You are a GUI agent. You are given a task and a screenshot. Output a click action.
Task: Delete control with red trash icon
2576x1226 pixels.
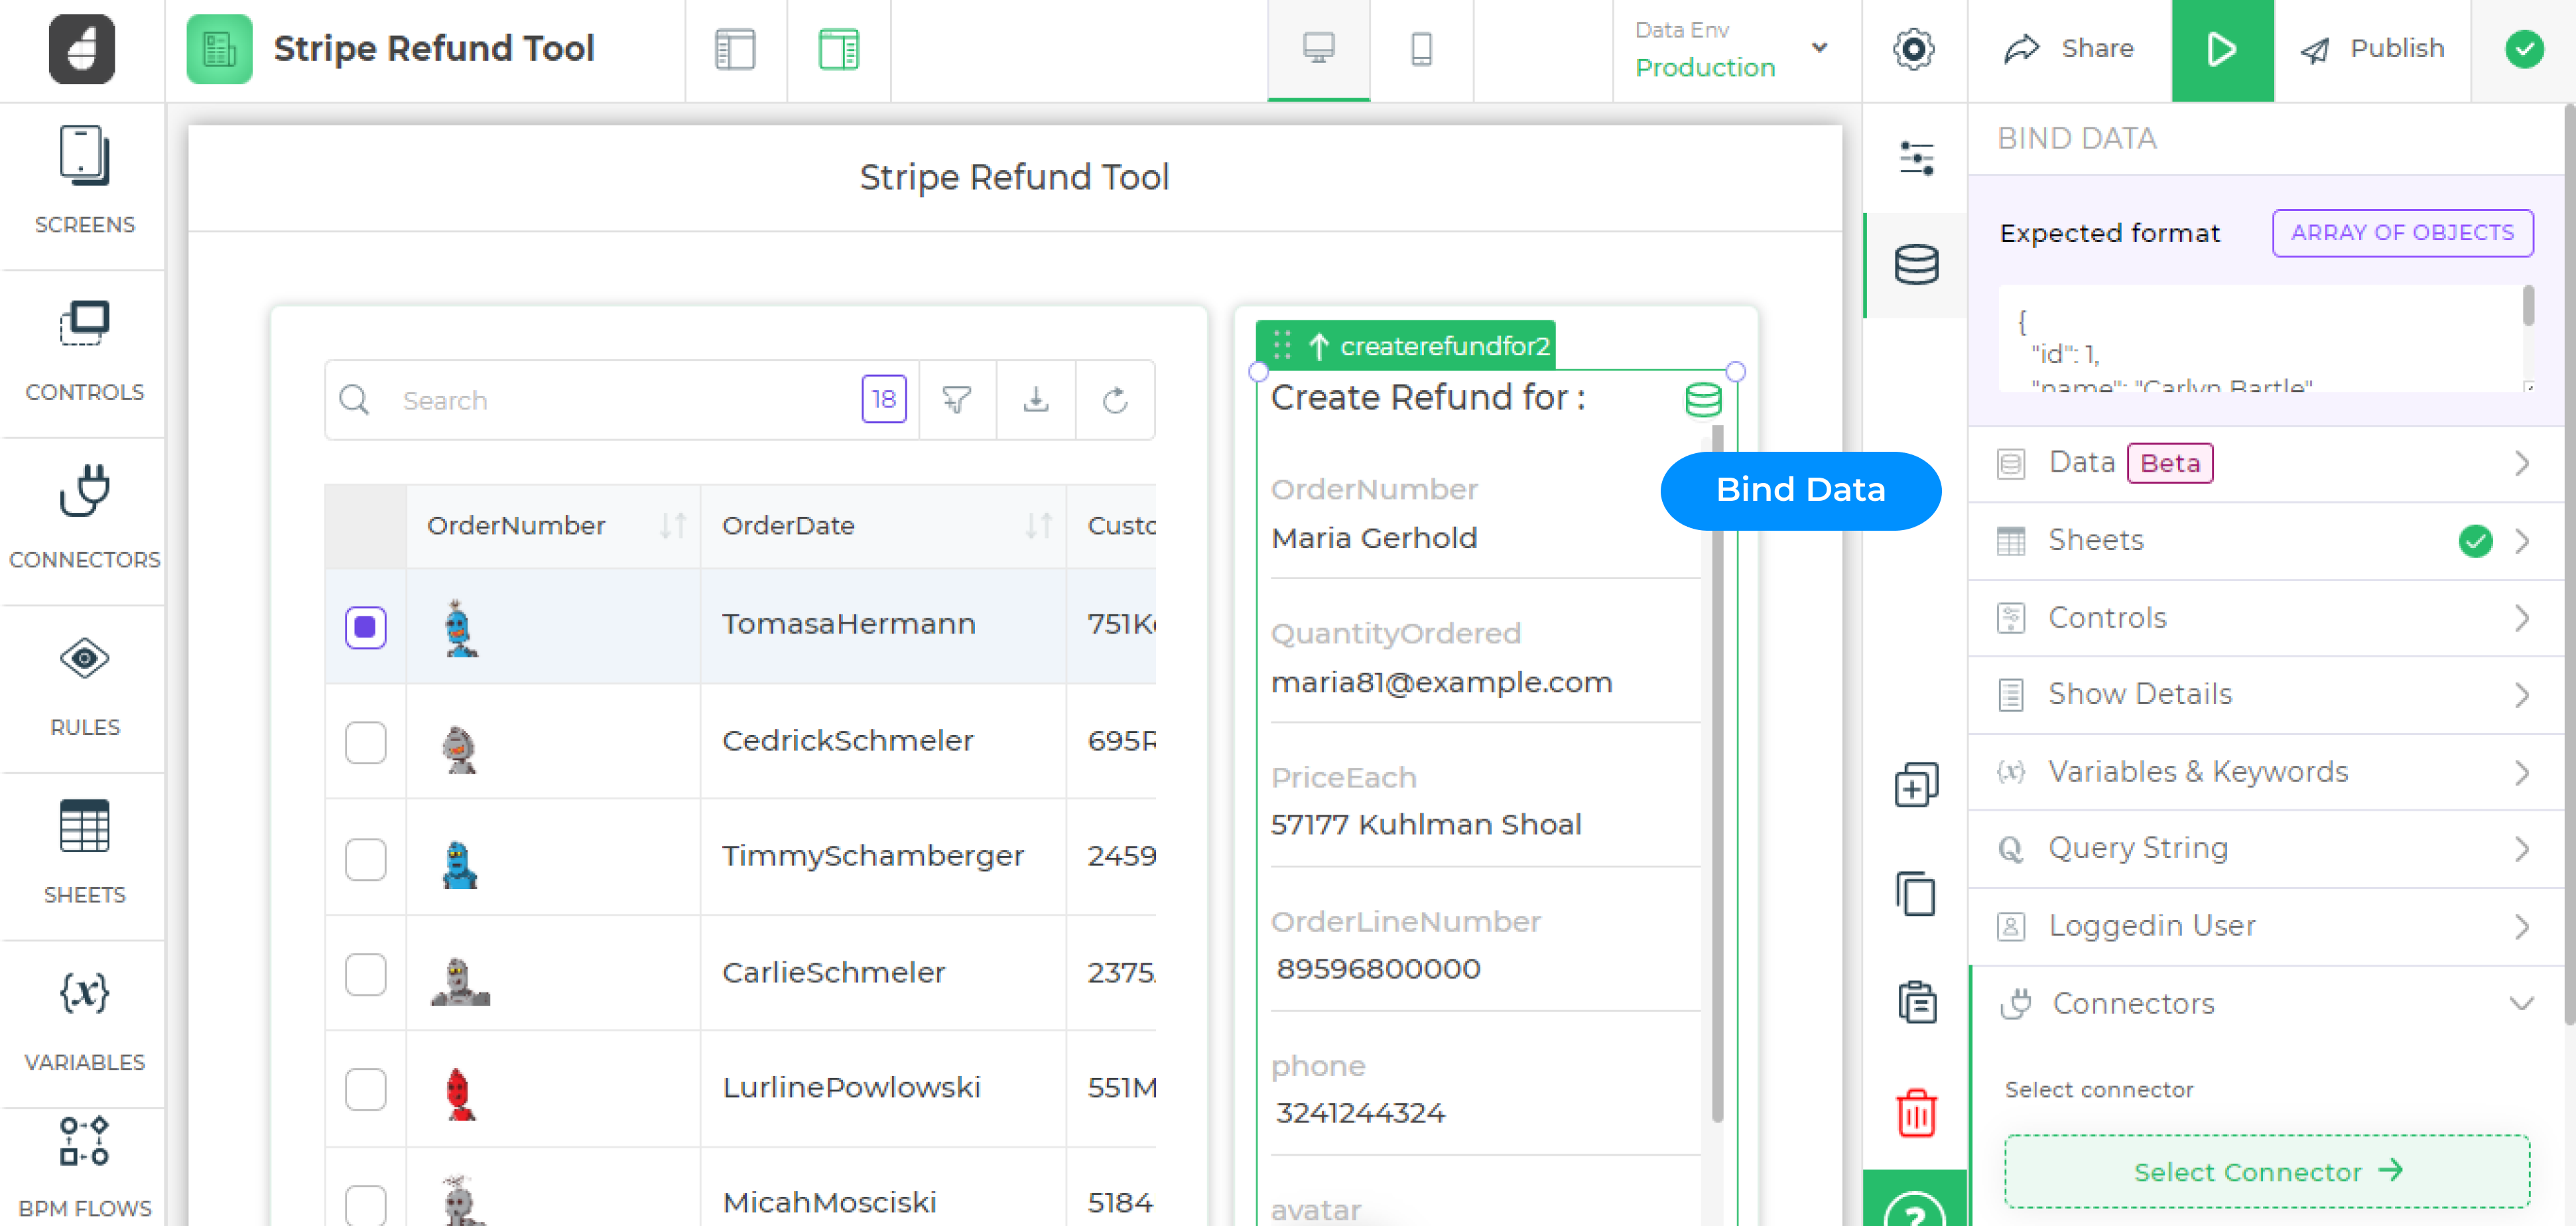1916,1113
